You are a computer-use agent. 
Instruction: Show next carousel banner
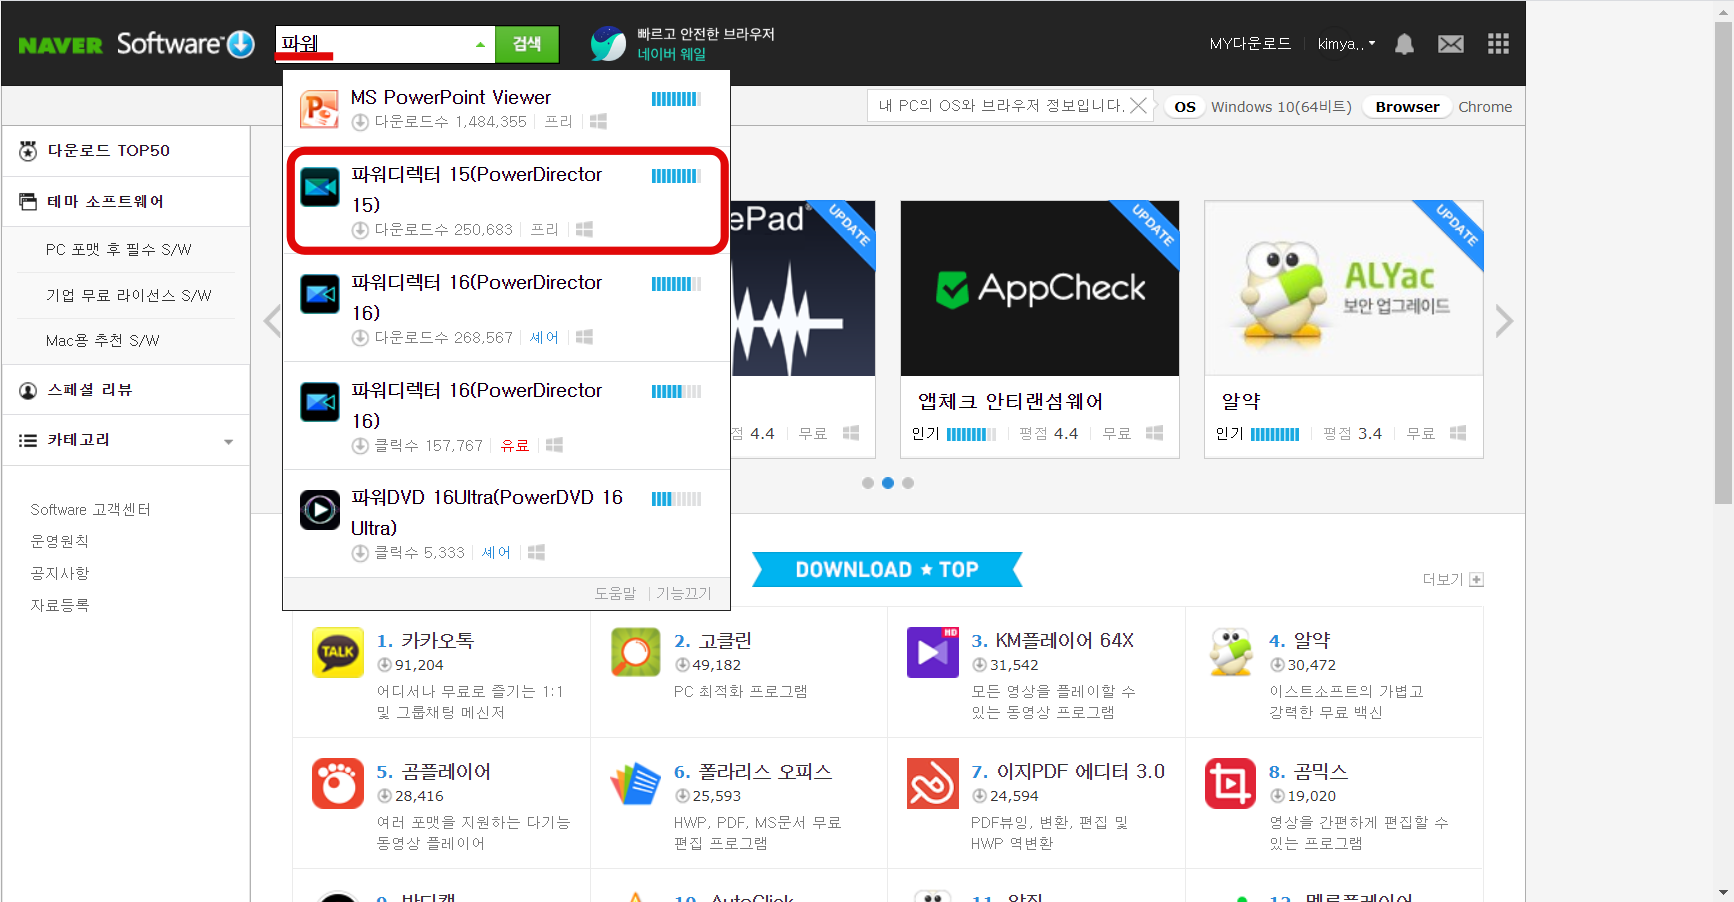click(1504, 321)
